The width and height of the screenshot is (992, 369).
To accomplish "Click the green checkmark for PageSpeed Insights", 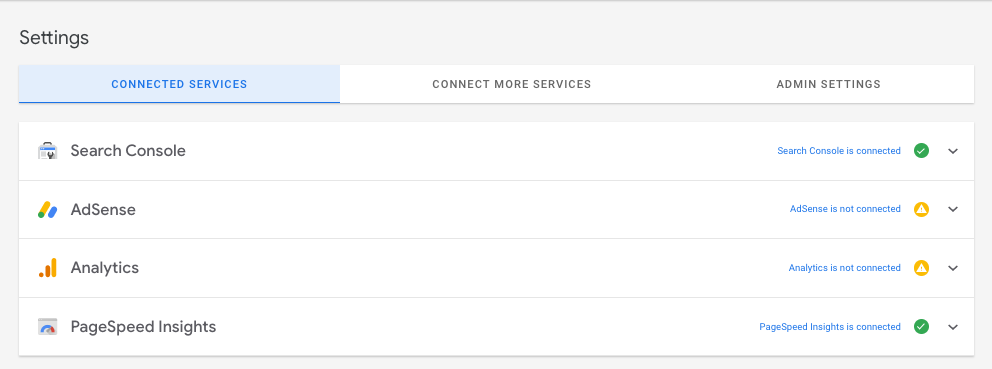I will [x=921, y=327].
